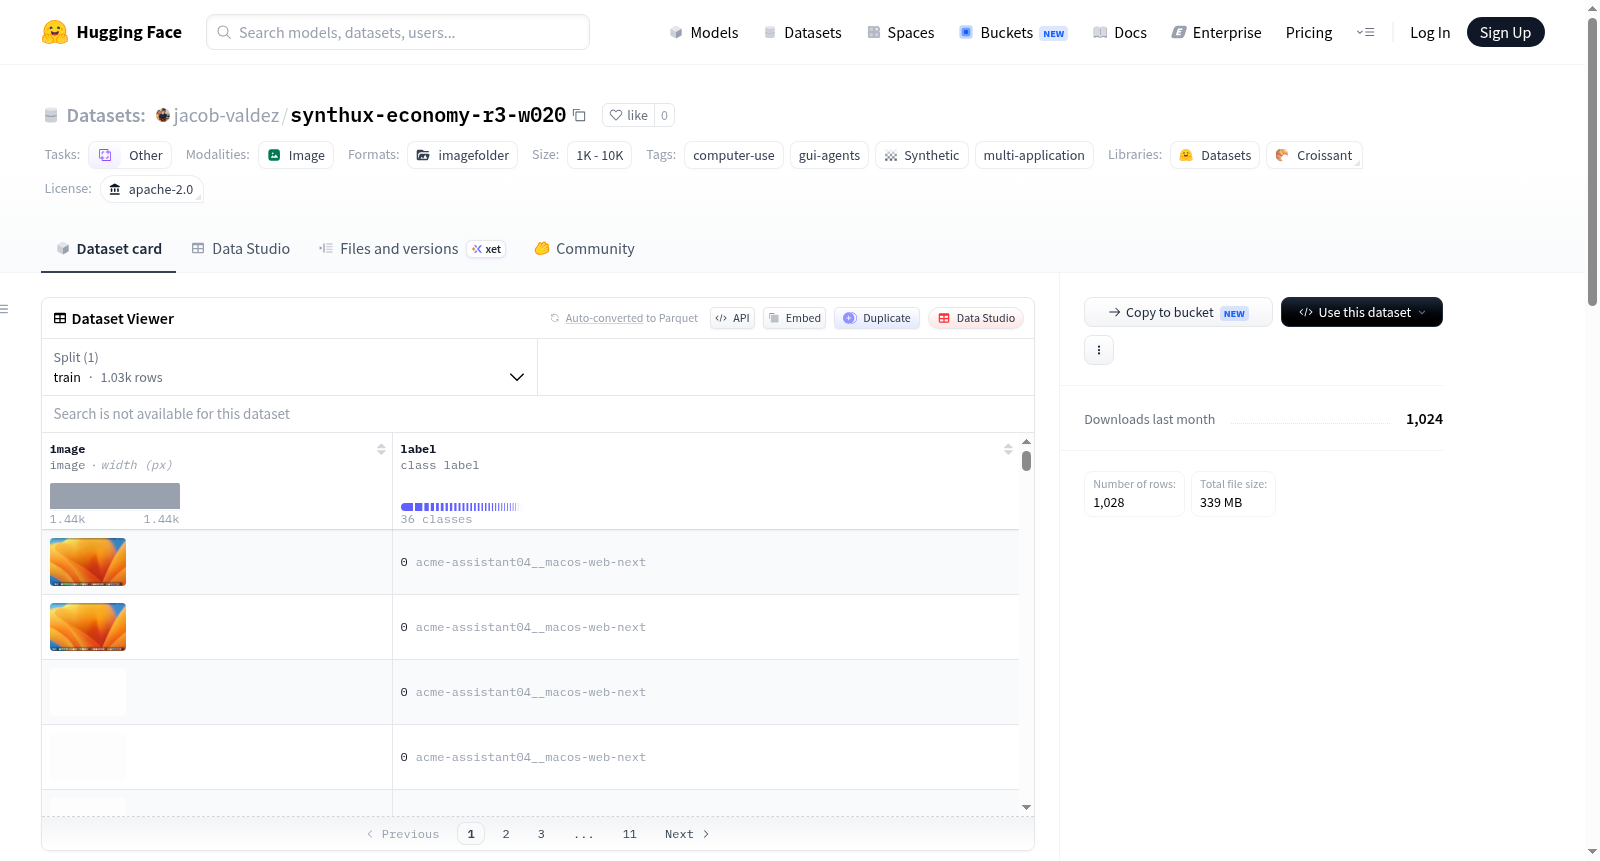
Task: Select the computer-use tag
Action: pos(734,155)
